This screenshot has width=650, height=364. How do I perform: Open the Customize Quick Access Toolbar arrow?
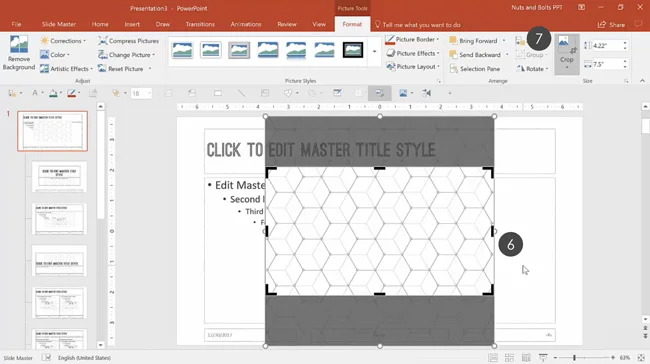coord(450,93)
